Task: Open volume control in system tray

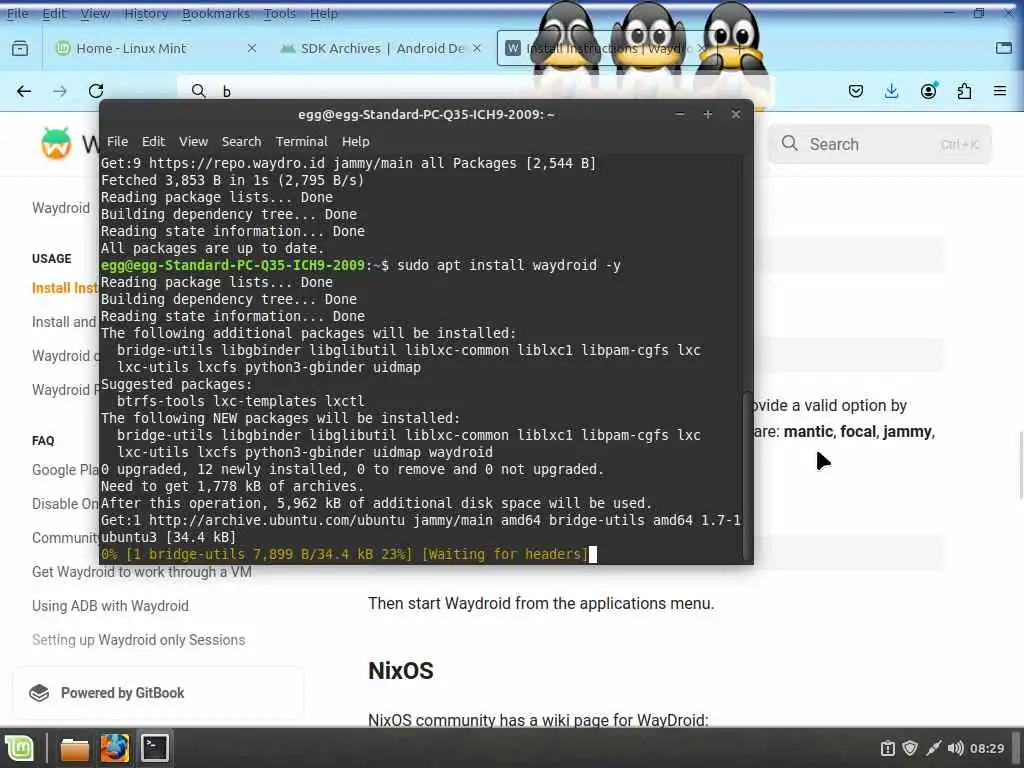Action: pyautogui.click(x=955, y=748)
